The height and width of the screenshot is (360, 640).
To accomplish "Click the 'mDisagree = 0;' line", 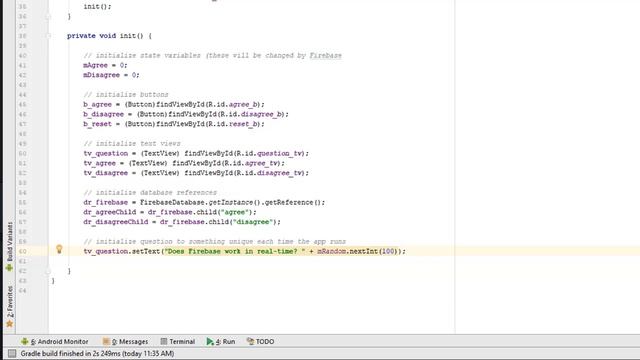I will pyautogui.click(x=111, y=75).
